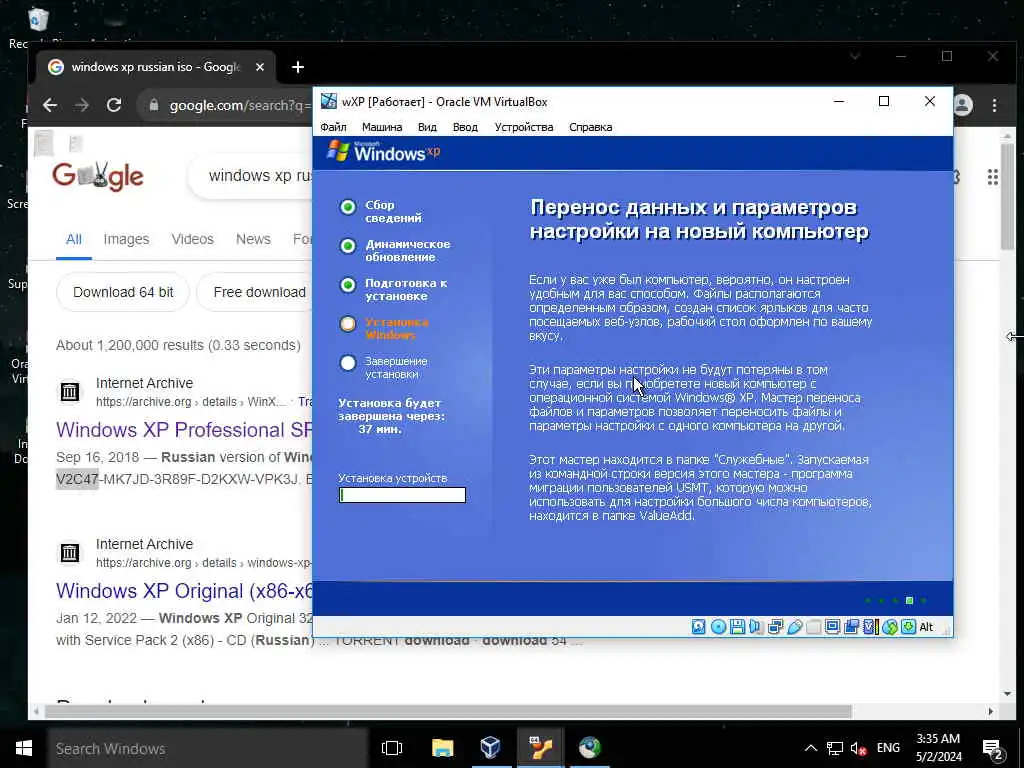
Task: Open the Устройства menu in VirtualBox
Action: pos(524,127)
